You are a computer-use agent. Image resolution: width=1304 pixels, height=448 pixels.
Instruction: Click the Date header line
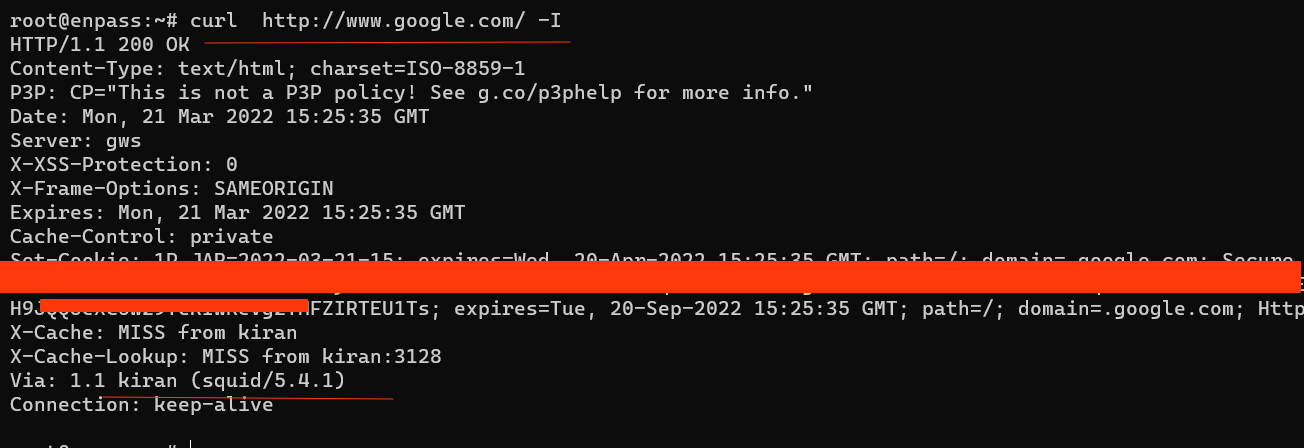point(220,116)
